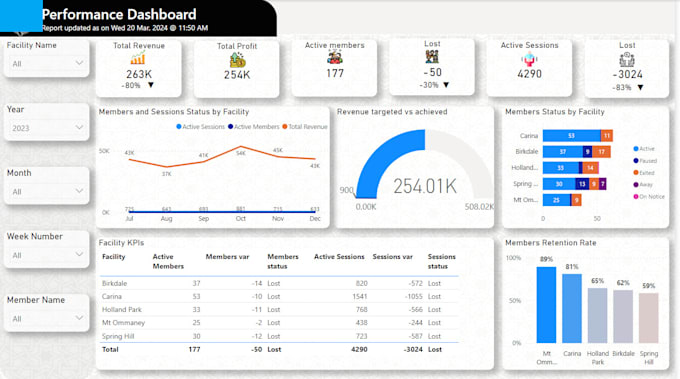Sort by Members var column header

pos(227,257)
